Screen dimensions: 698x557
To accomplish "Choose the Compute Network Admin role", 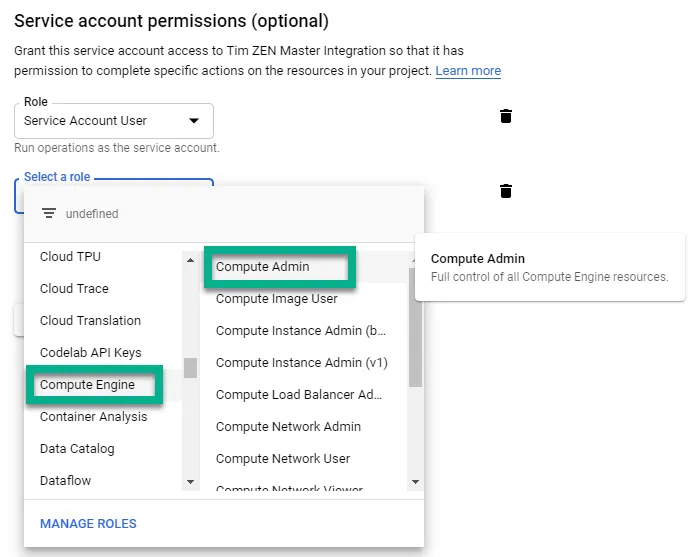I will click(x=304, y=427).
